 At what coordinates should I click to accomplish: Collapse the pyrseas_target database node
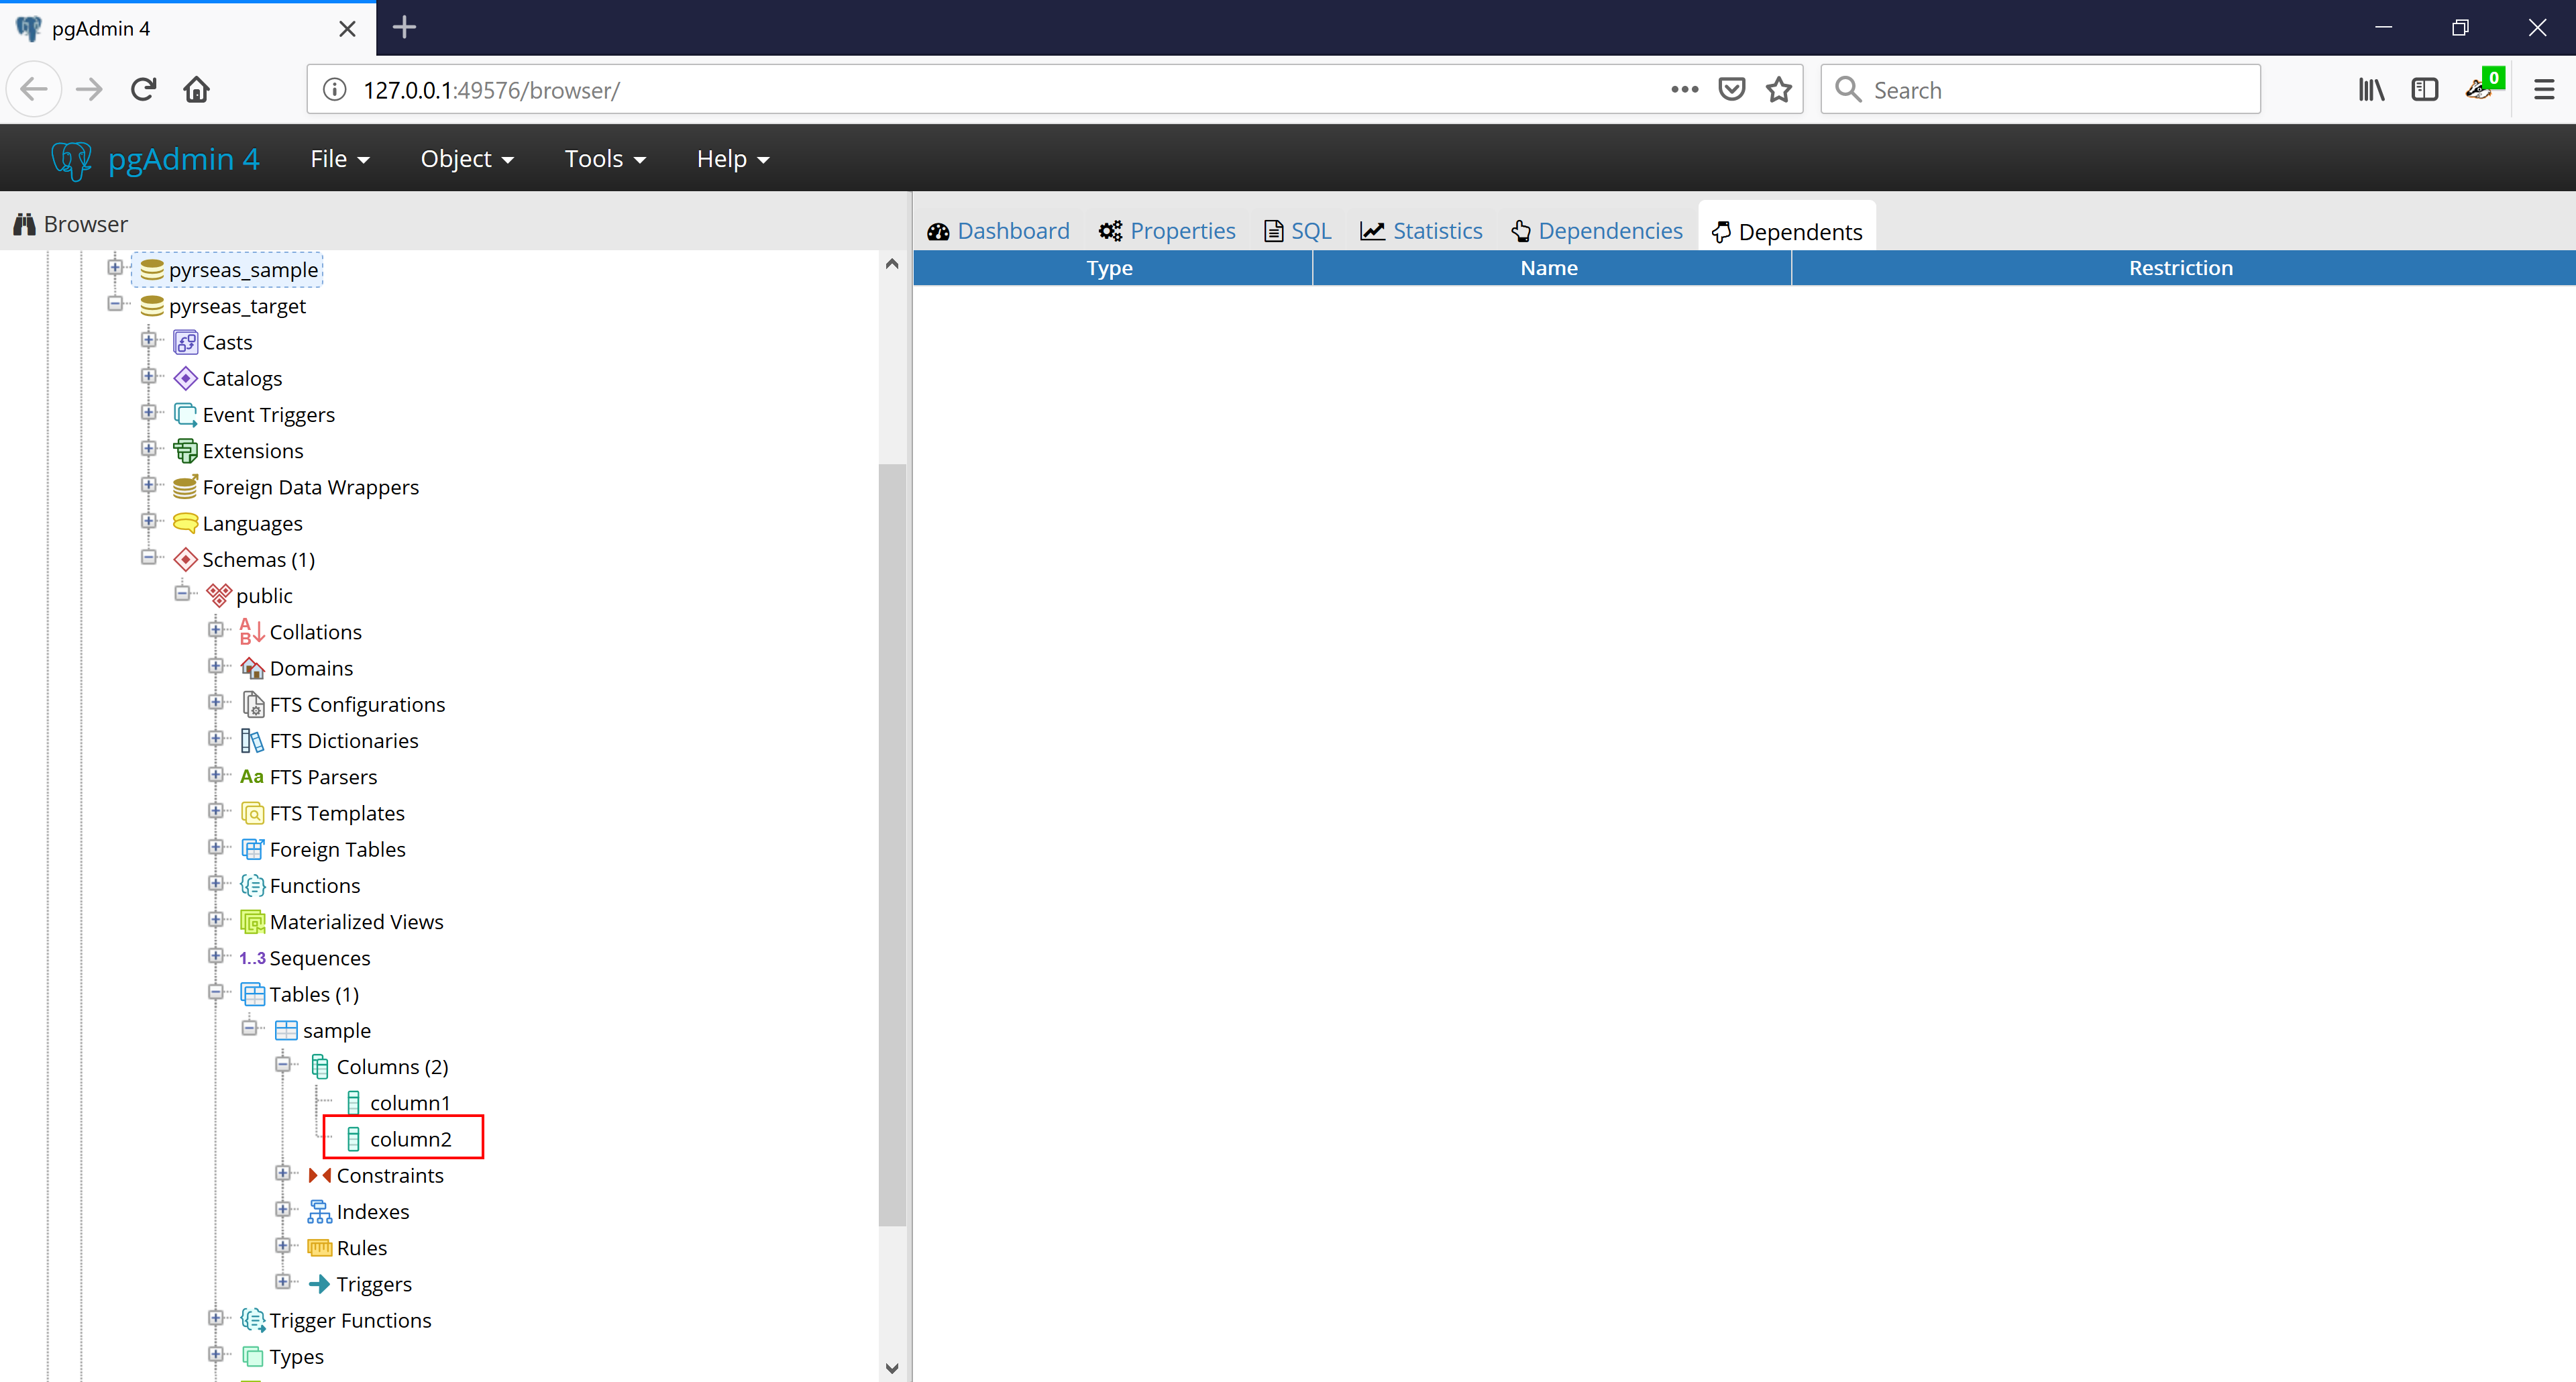[x=115, y=303]
